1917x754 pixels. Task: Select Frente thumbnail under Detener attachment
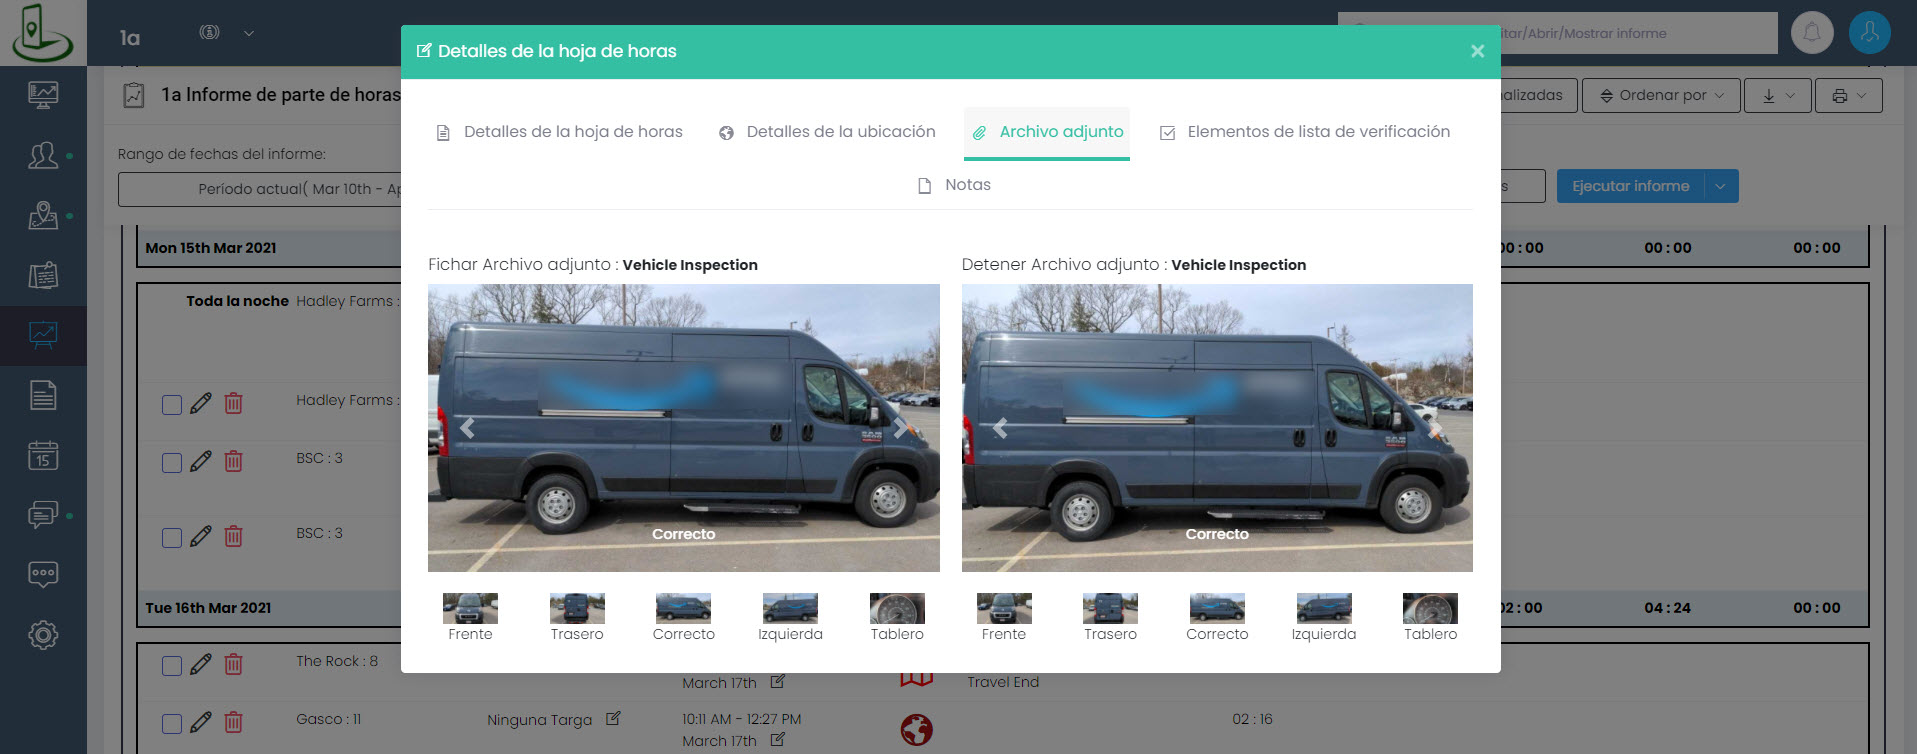coord(1004,608)
